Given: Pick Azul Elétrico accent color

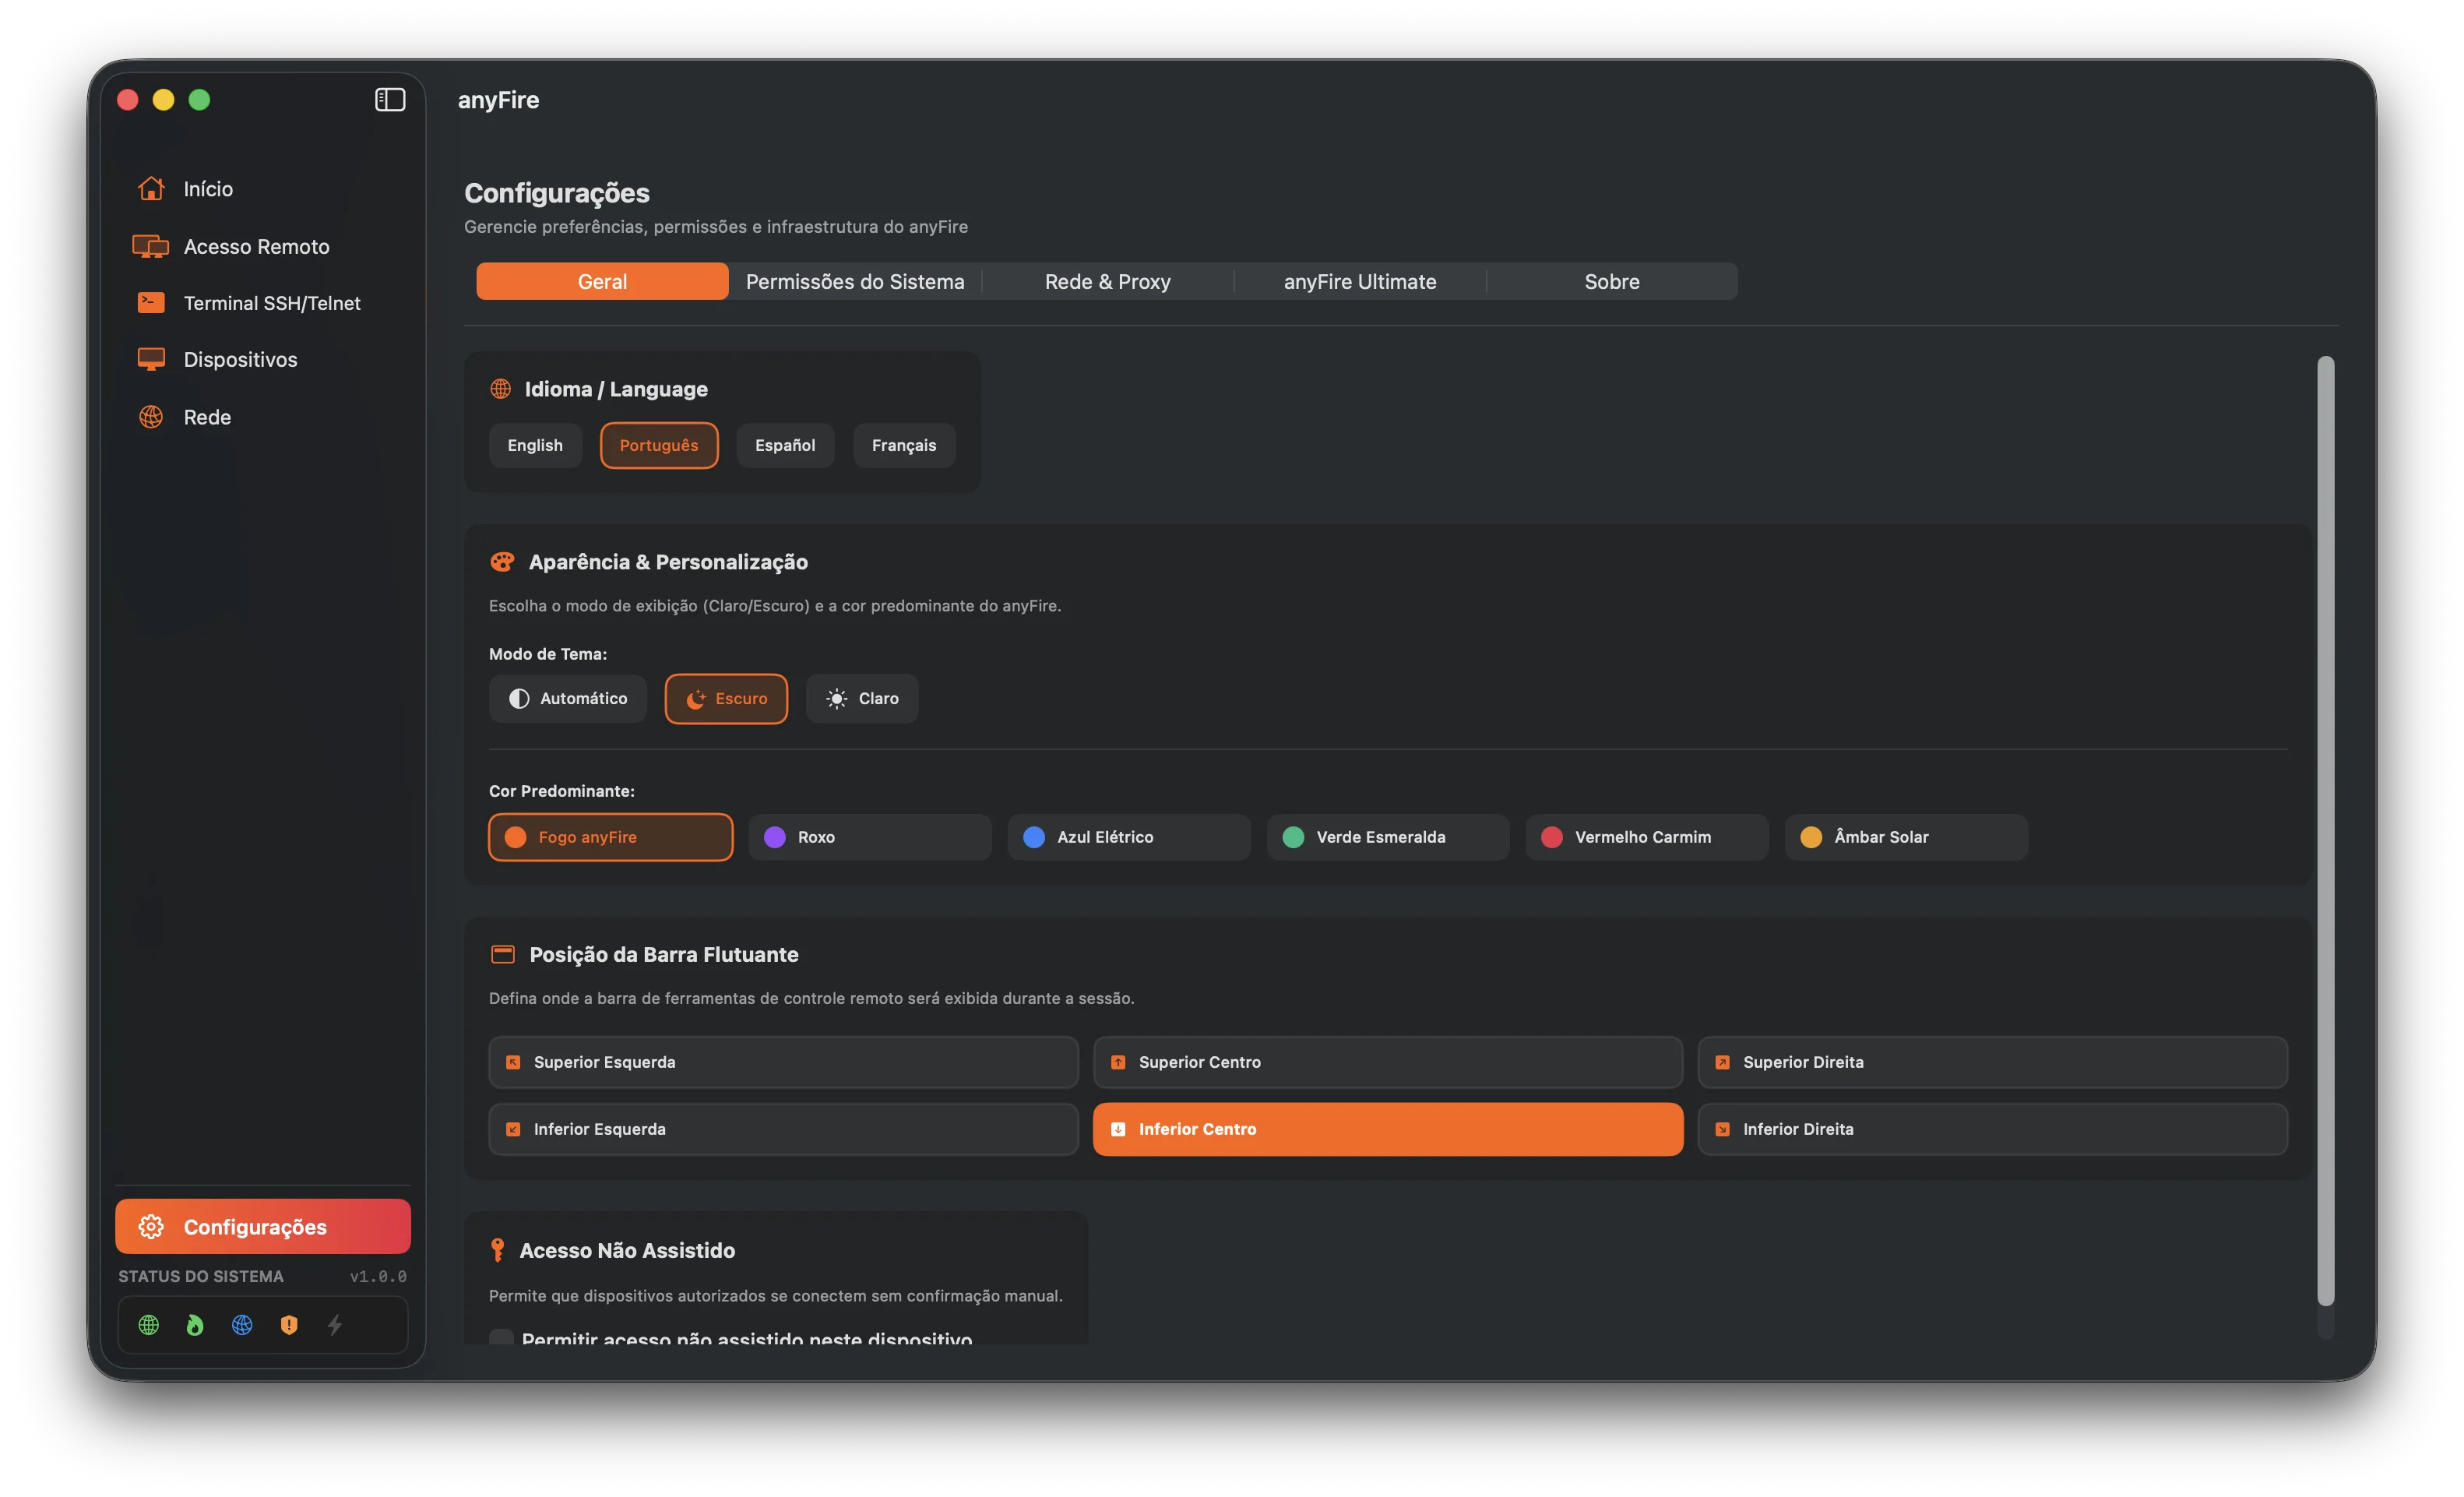Looking at the screenshot, I should tap(1129, 837).
